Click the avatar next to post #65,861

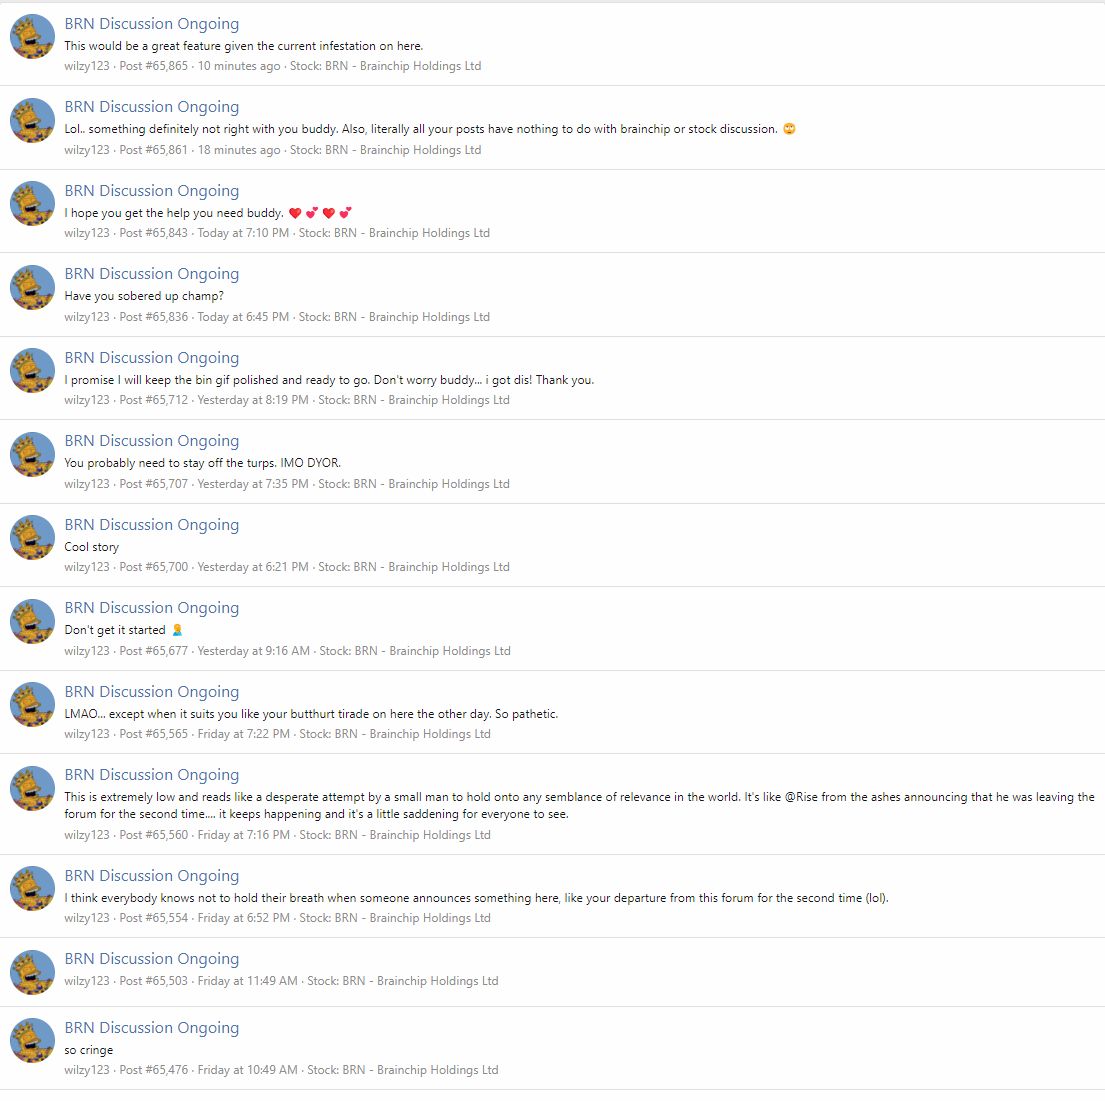click(x=32, y=120)
